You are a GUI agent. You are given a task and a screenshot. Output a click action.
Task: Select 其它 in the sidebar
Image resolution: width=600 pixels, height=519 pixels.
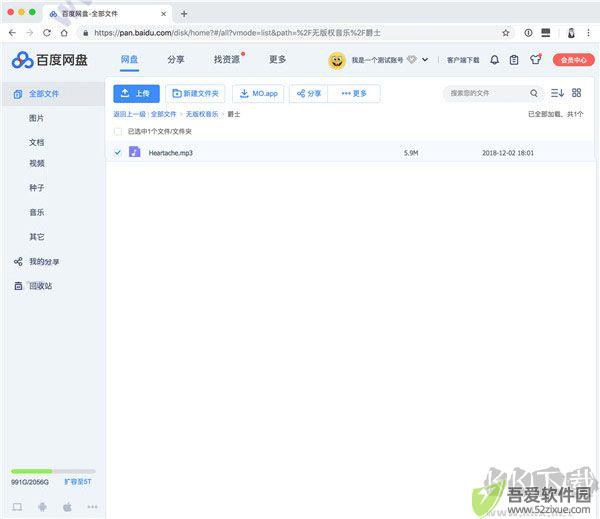click(x=37, y=237)
